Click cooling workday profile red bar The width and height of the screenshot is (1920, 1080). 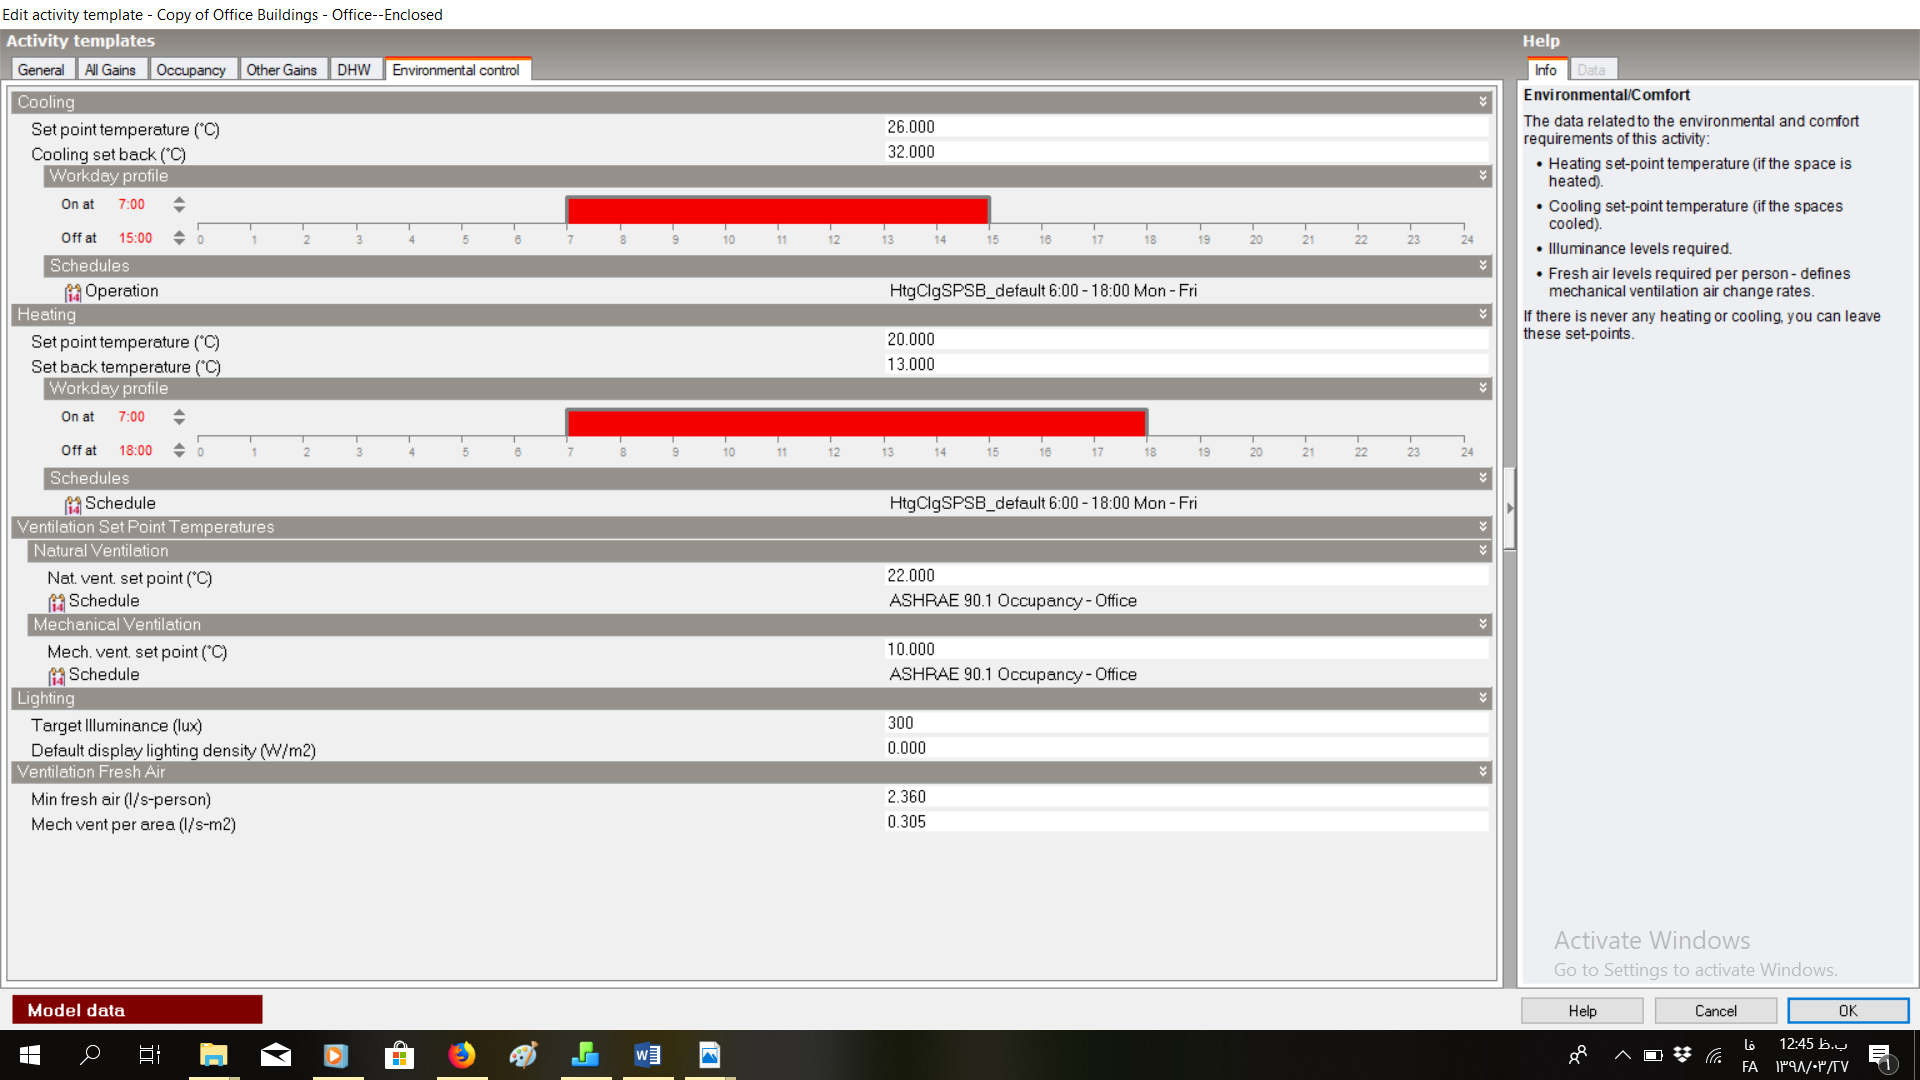coord(778,211)
